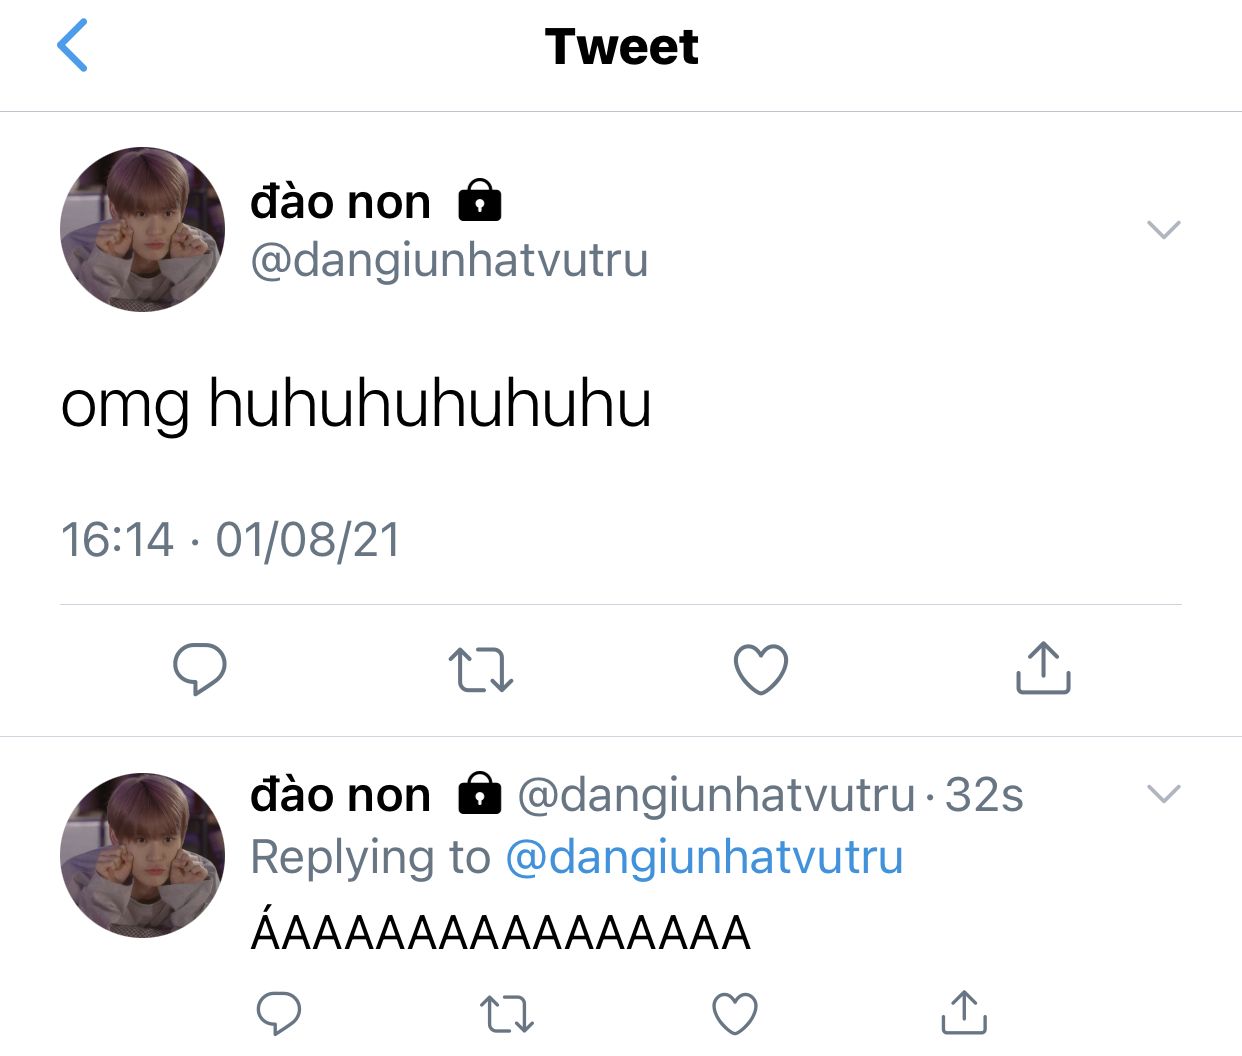Open the main tweet author's avatar
The image size is (1242, 1056).
143,229
